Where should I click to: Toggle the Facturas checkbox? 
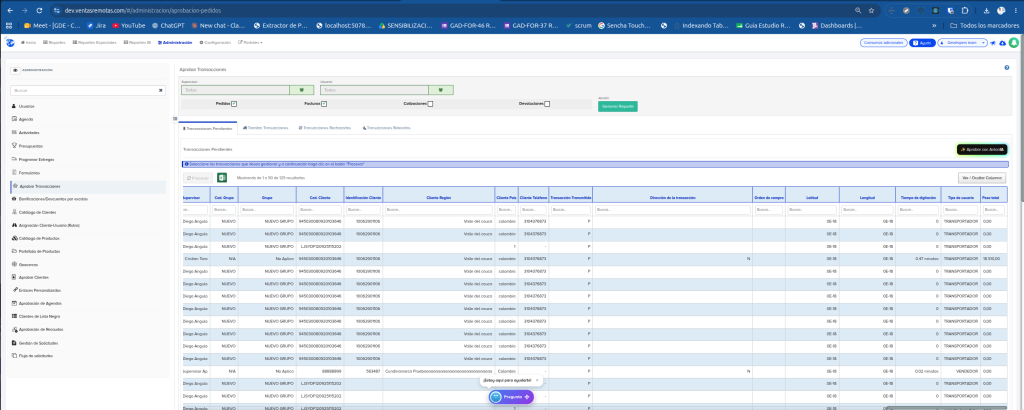point(324,104)
